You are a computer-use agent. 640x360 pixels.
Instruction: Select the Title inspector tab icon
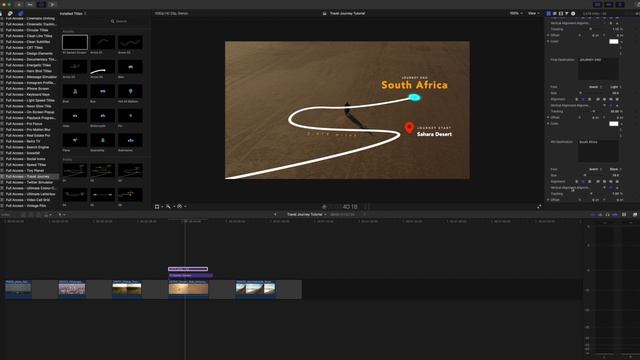coord(549,13)
